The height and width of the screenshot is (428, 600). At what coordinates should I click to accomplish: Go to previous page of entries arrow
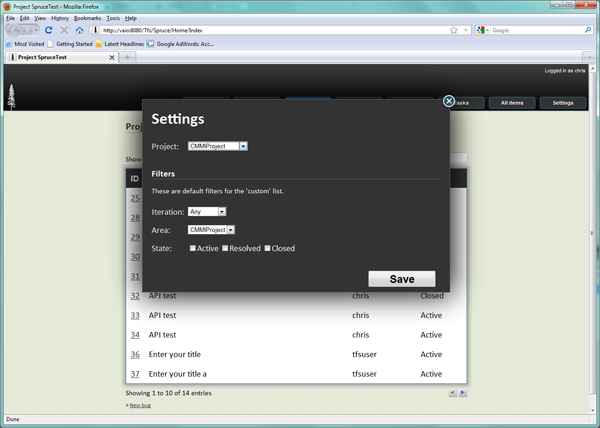453,393
